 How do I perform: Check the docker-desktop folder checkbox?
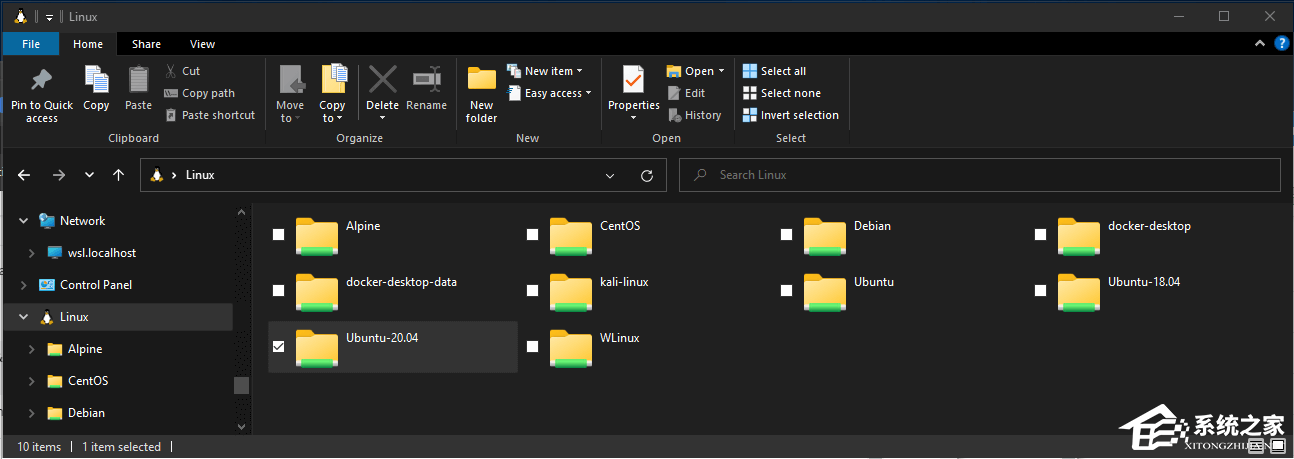1040,235
